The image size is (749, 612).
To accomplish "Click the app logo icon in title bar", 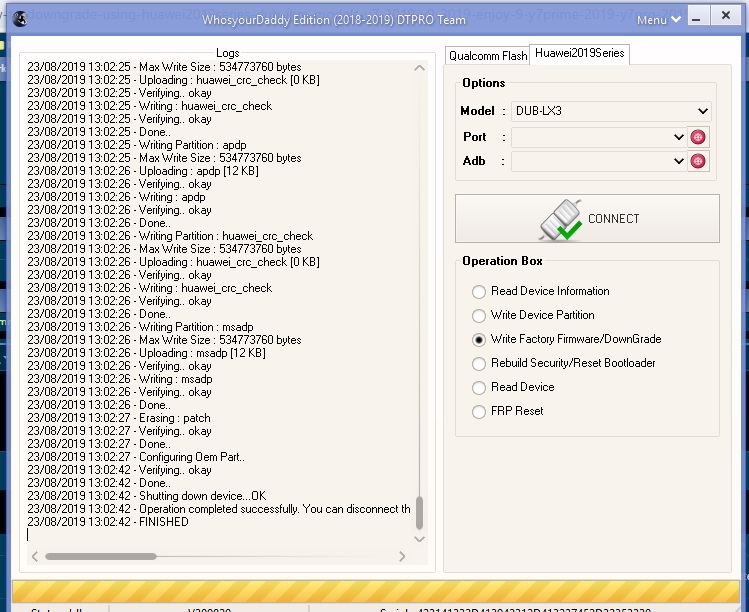I will click(20, 19).
